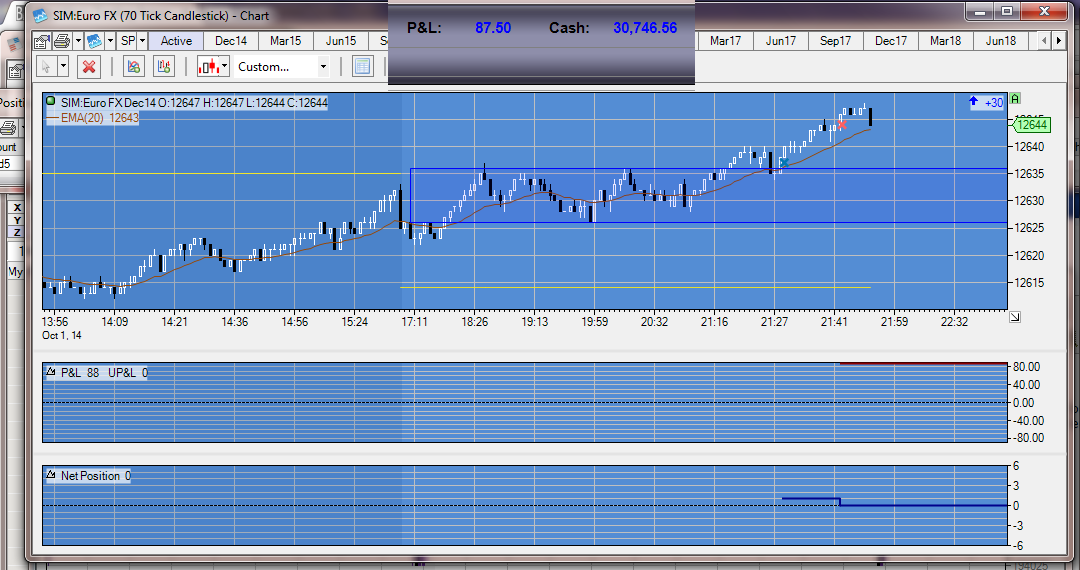The height and width of the screenshot is (570, 1080).
Task: Click the Oct 1, 14 date label
Action: point(62,335)
